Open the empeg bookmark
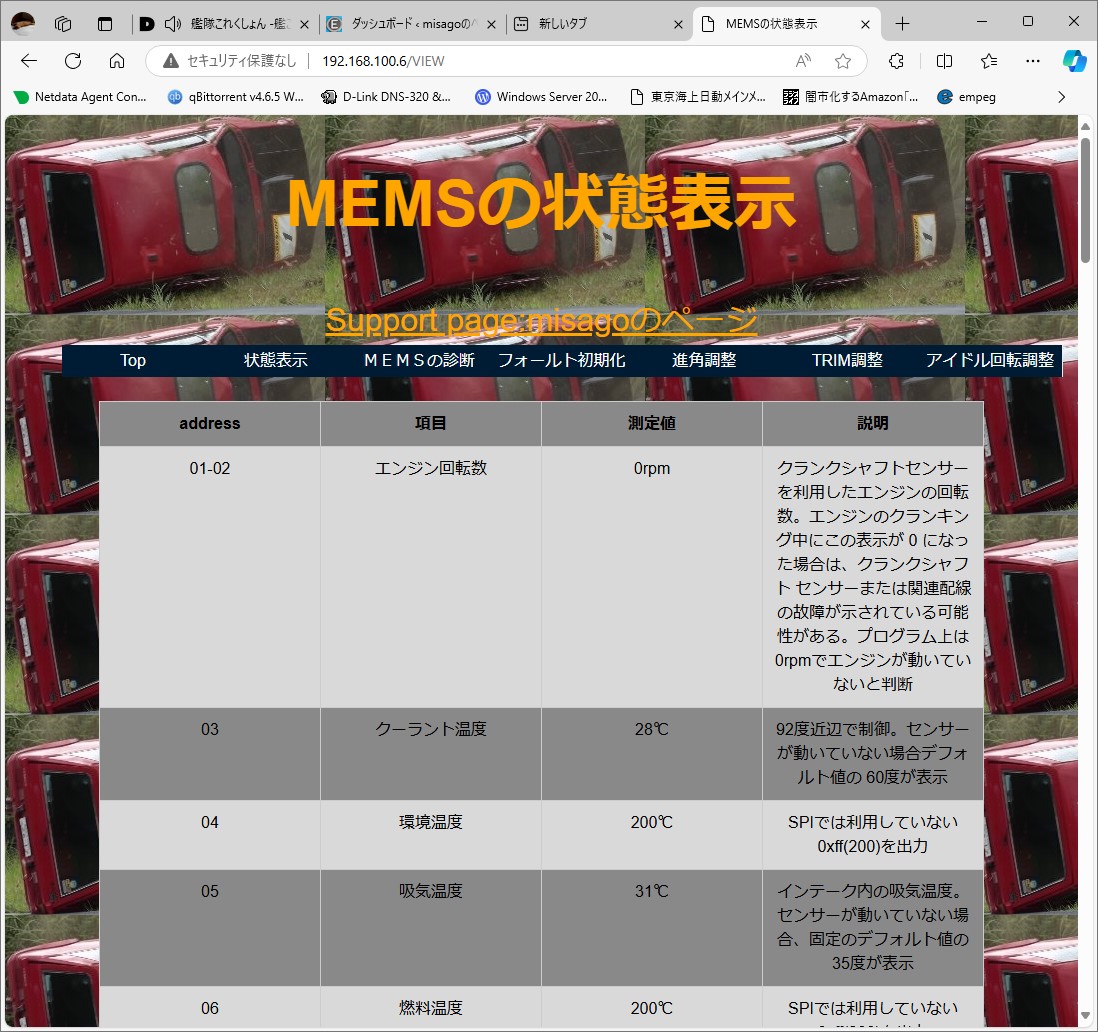 [967, 97]
